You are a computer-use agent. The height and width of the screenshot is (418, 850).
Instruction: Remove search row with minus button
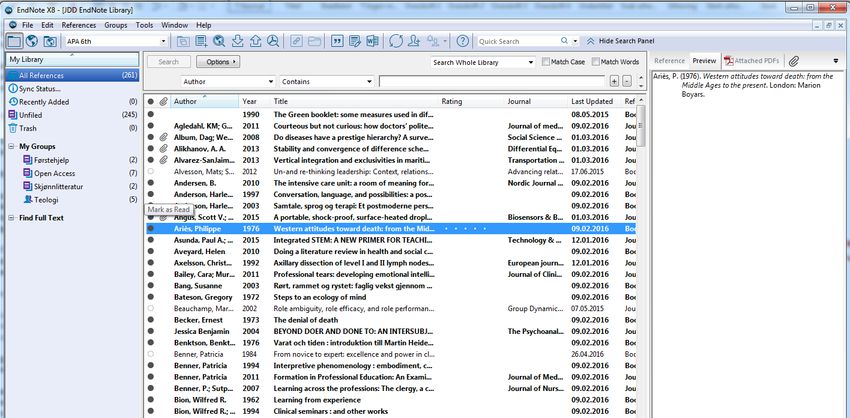pyautogui.click(x=627, y=81)
